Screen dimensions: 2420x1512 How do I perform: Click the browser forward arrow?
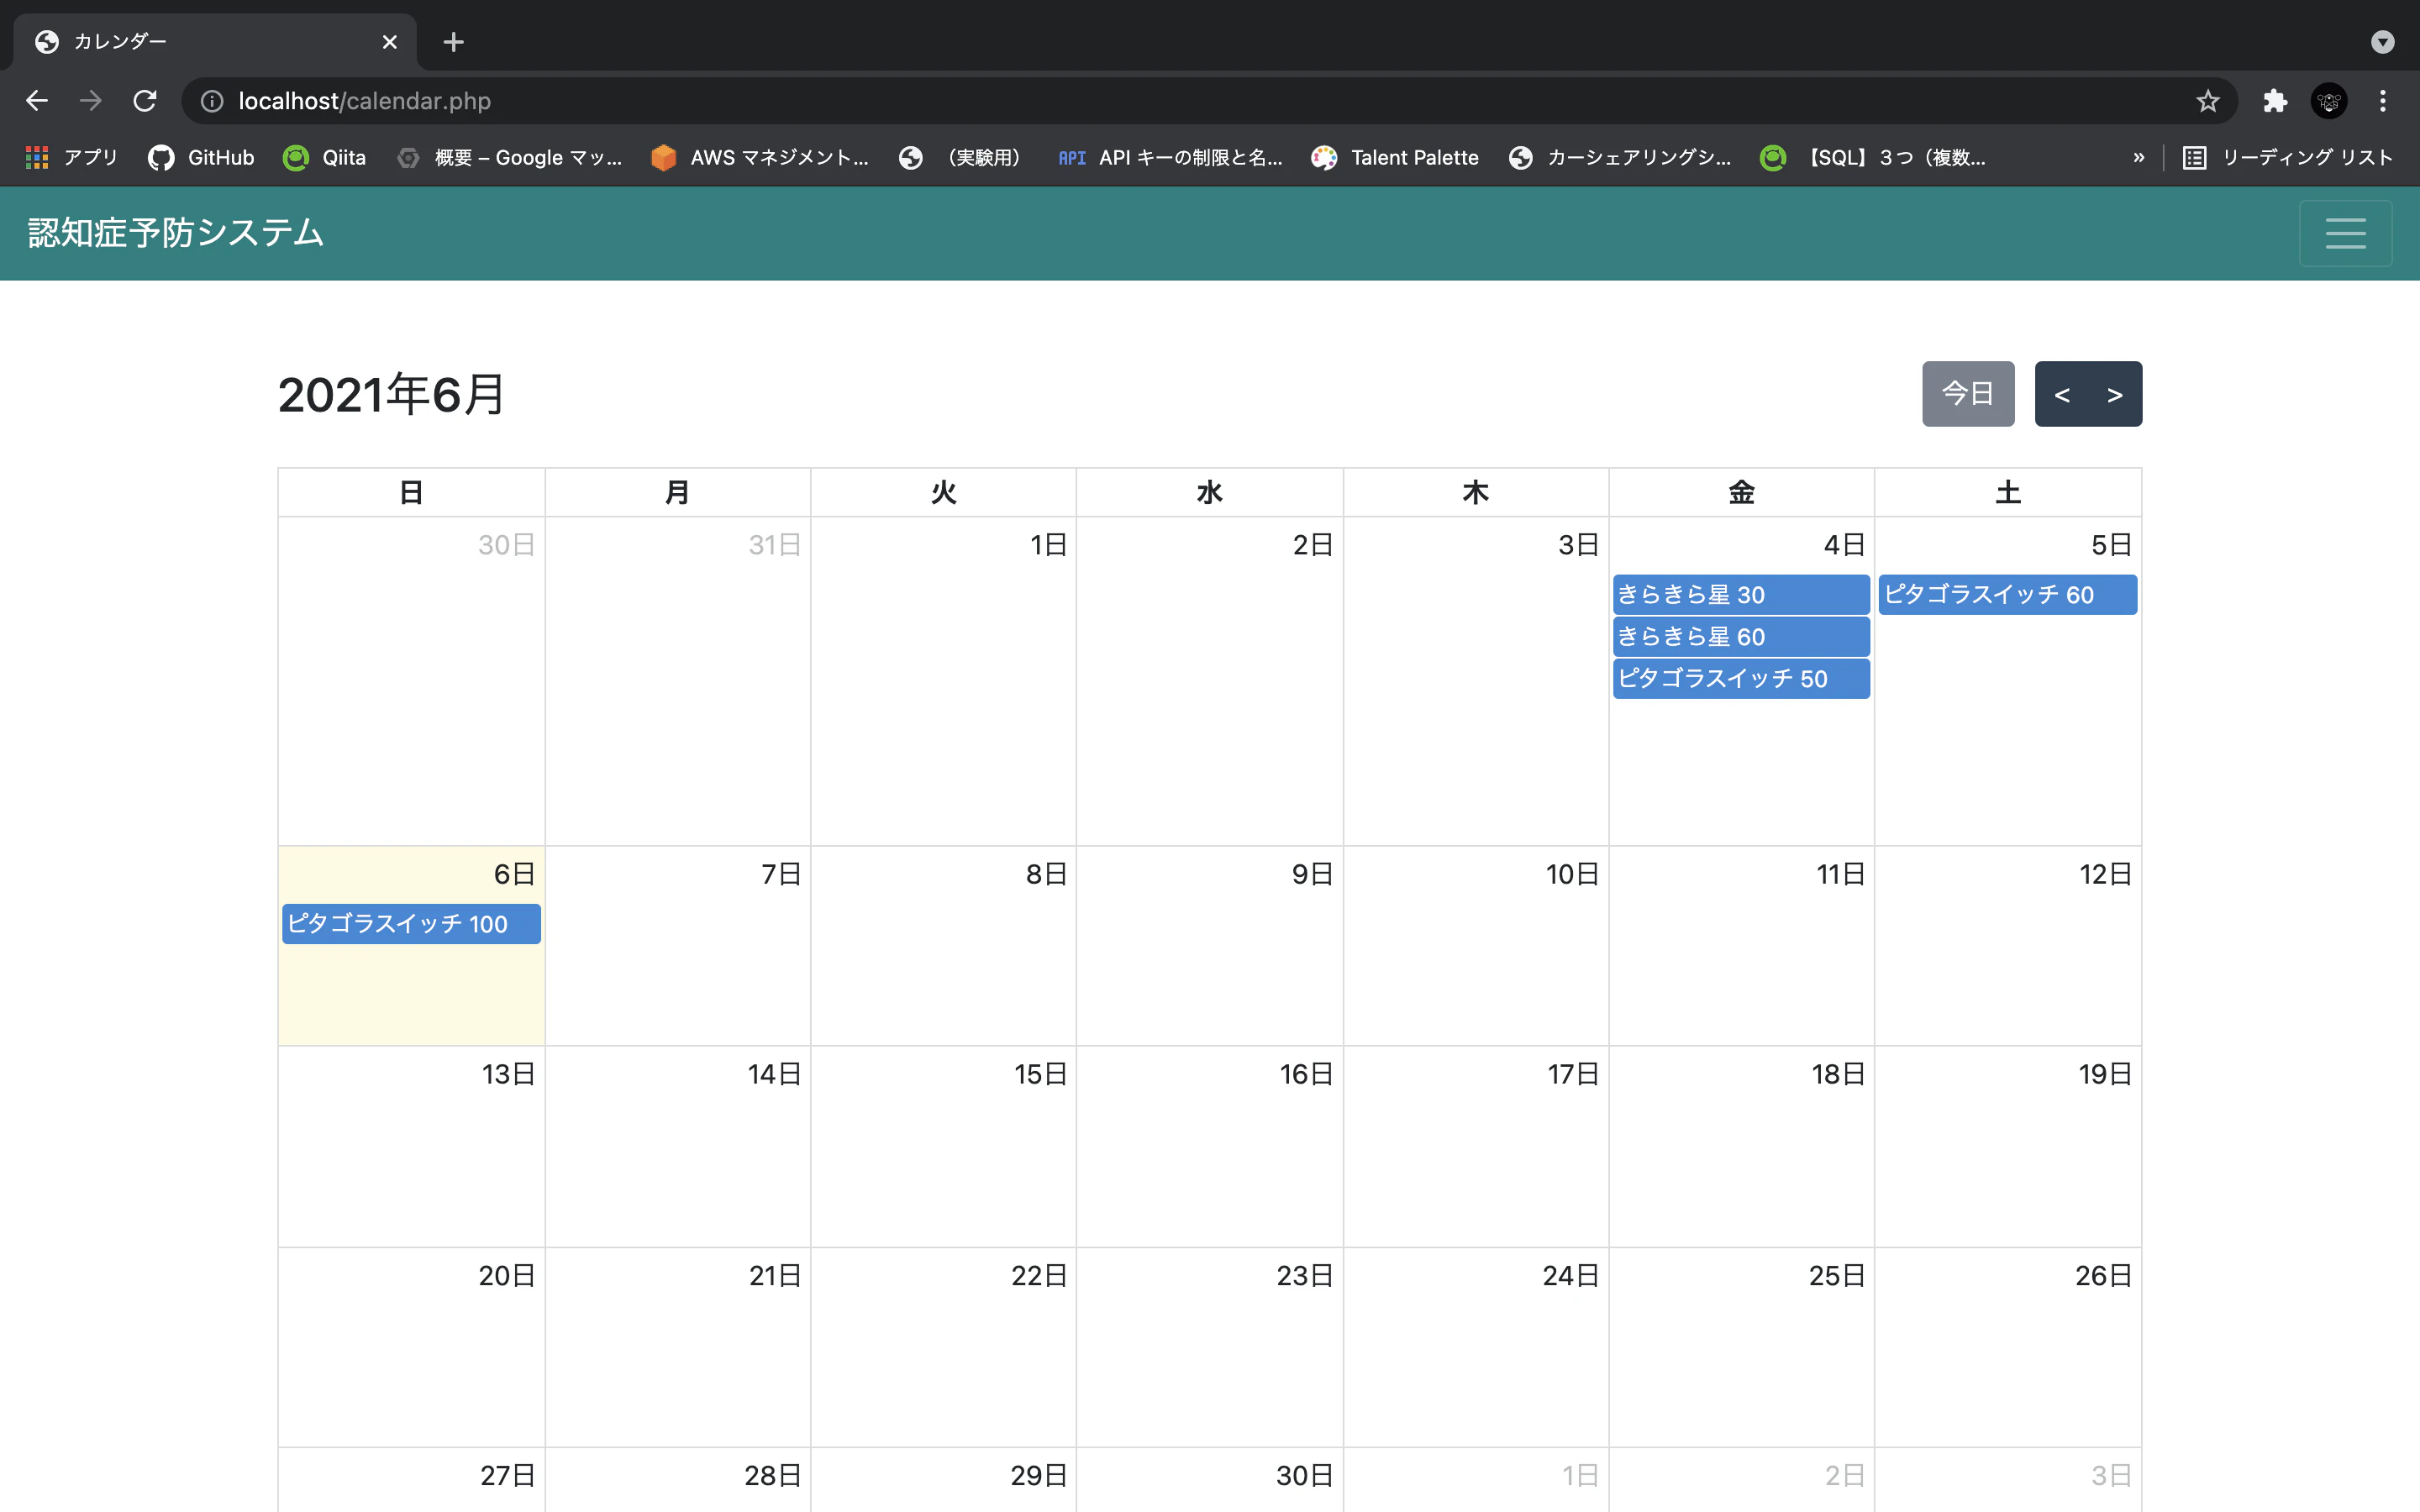coord(91,101)
